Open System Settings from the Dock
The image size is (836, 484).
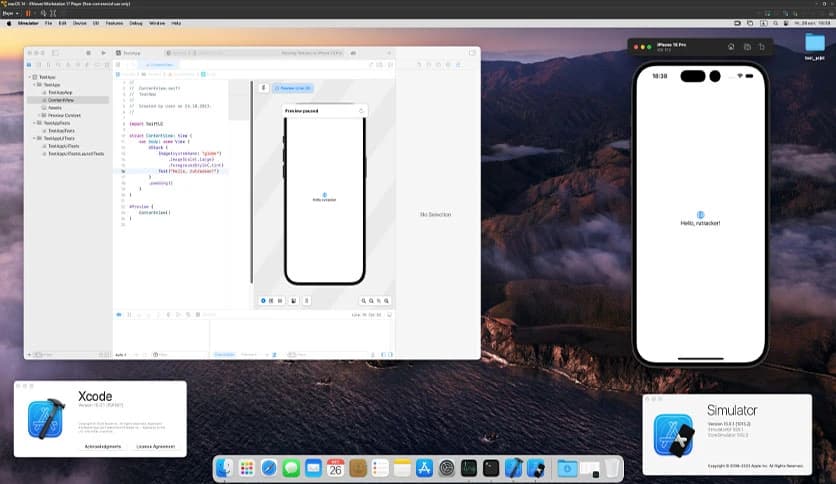[447, 469]
